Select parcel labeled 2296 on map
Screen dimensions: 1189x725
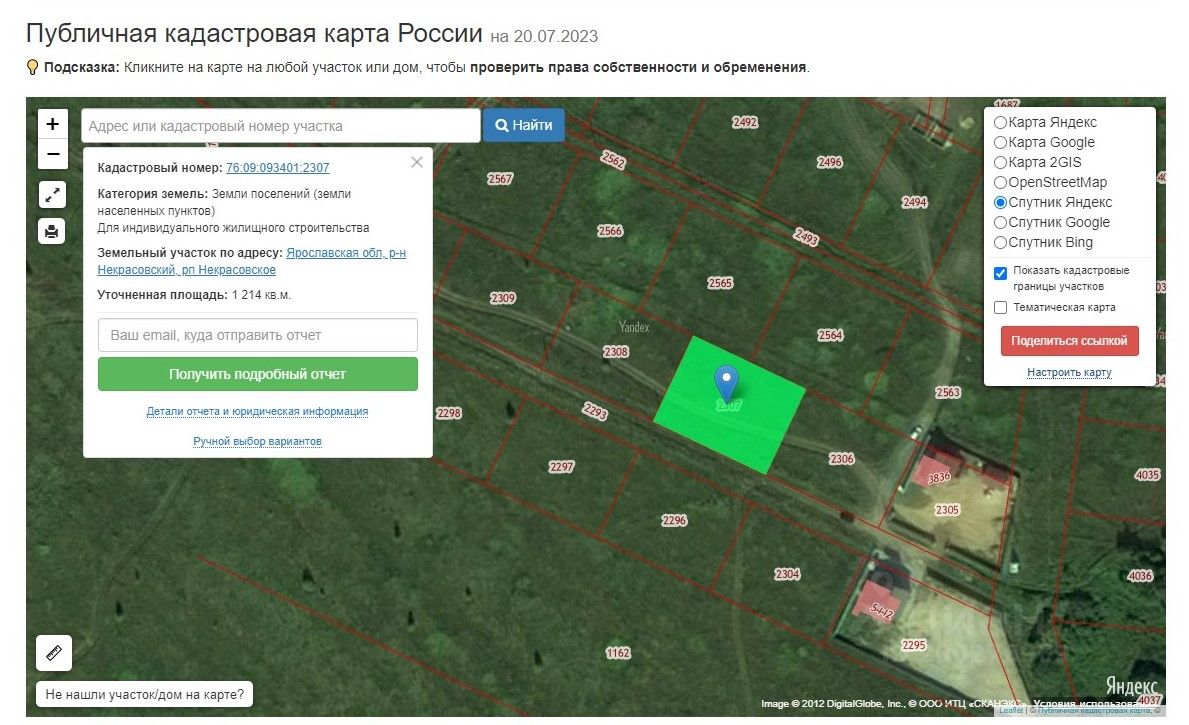pyautogui.click(x=674, y=520)
